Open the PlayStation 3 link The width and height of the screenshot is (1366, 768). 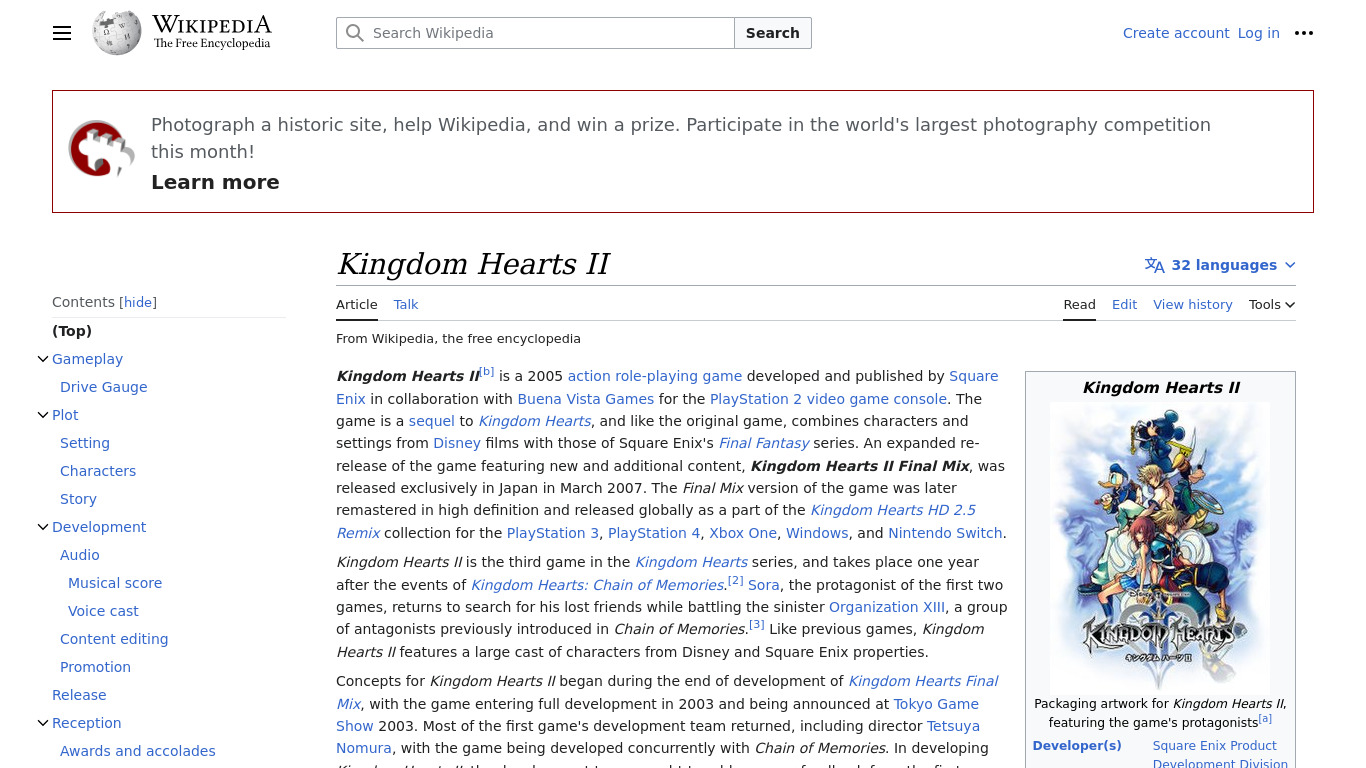pos(553,533)
